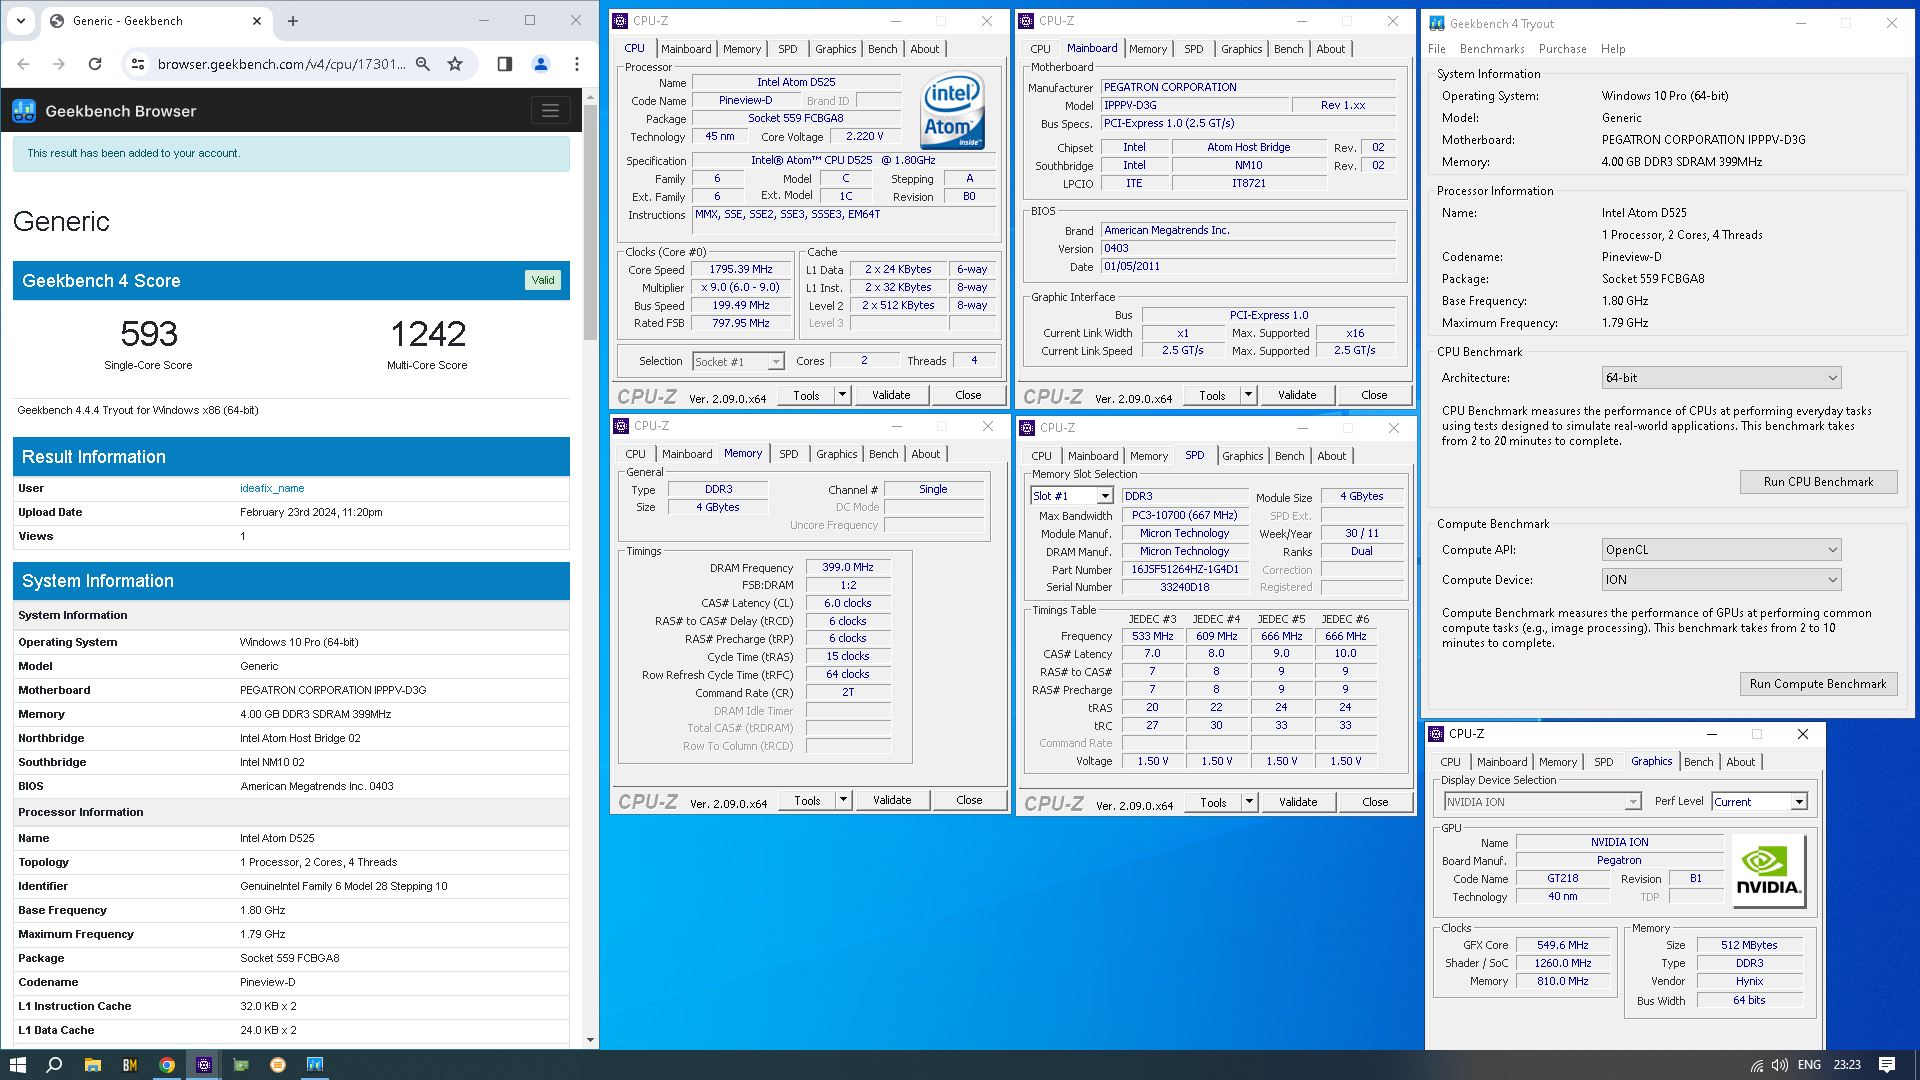Click Run Compute Benchmark button
Screen dimensions: 1920x1080
pos(1818,684)
